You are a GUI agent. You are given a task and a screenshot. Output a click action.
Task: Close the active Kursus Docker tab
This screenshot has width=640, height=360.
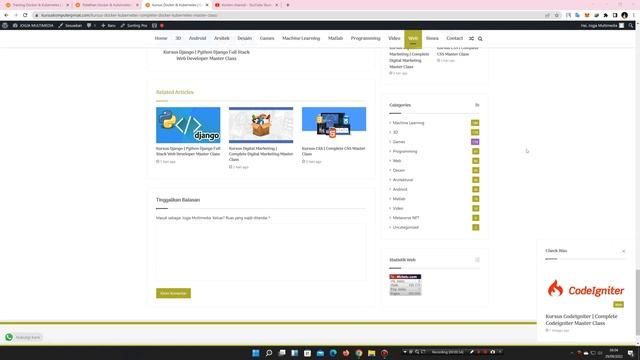[207, 5]
